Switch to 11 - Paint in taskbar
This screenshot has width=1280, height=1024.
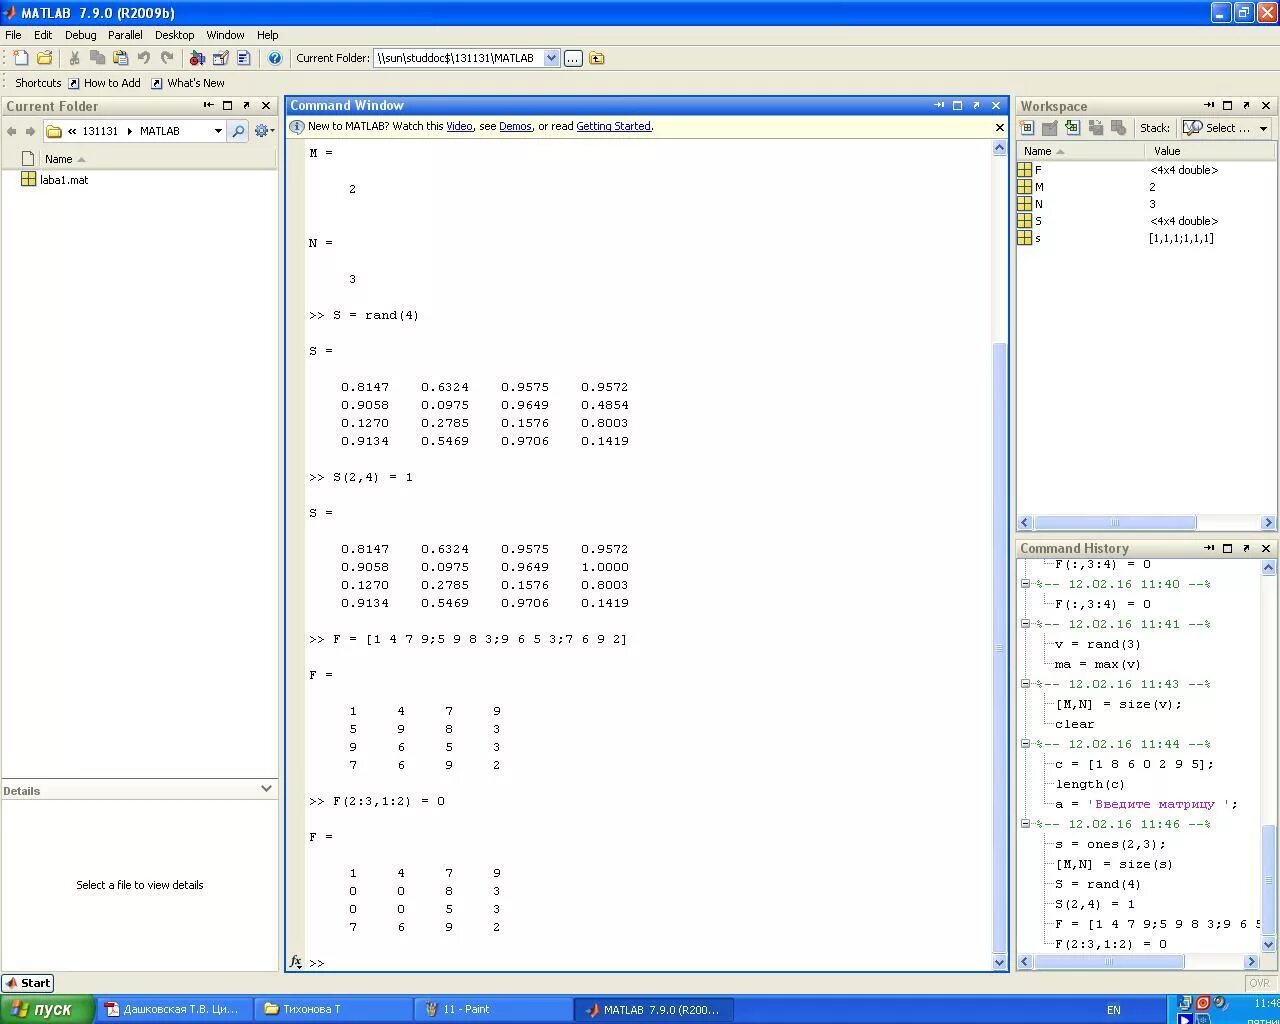[492, 1009]
